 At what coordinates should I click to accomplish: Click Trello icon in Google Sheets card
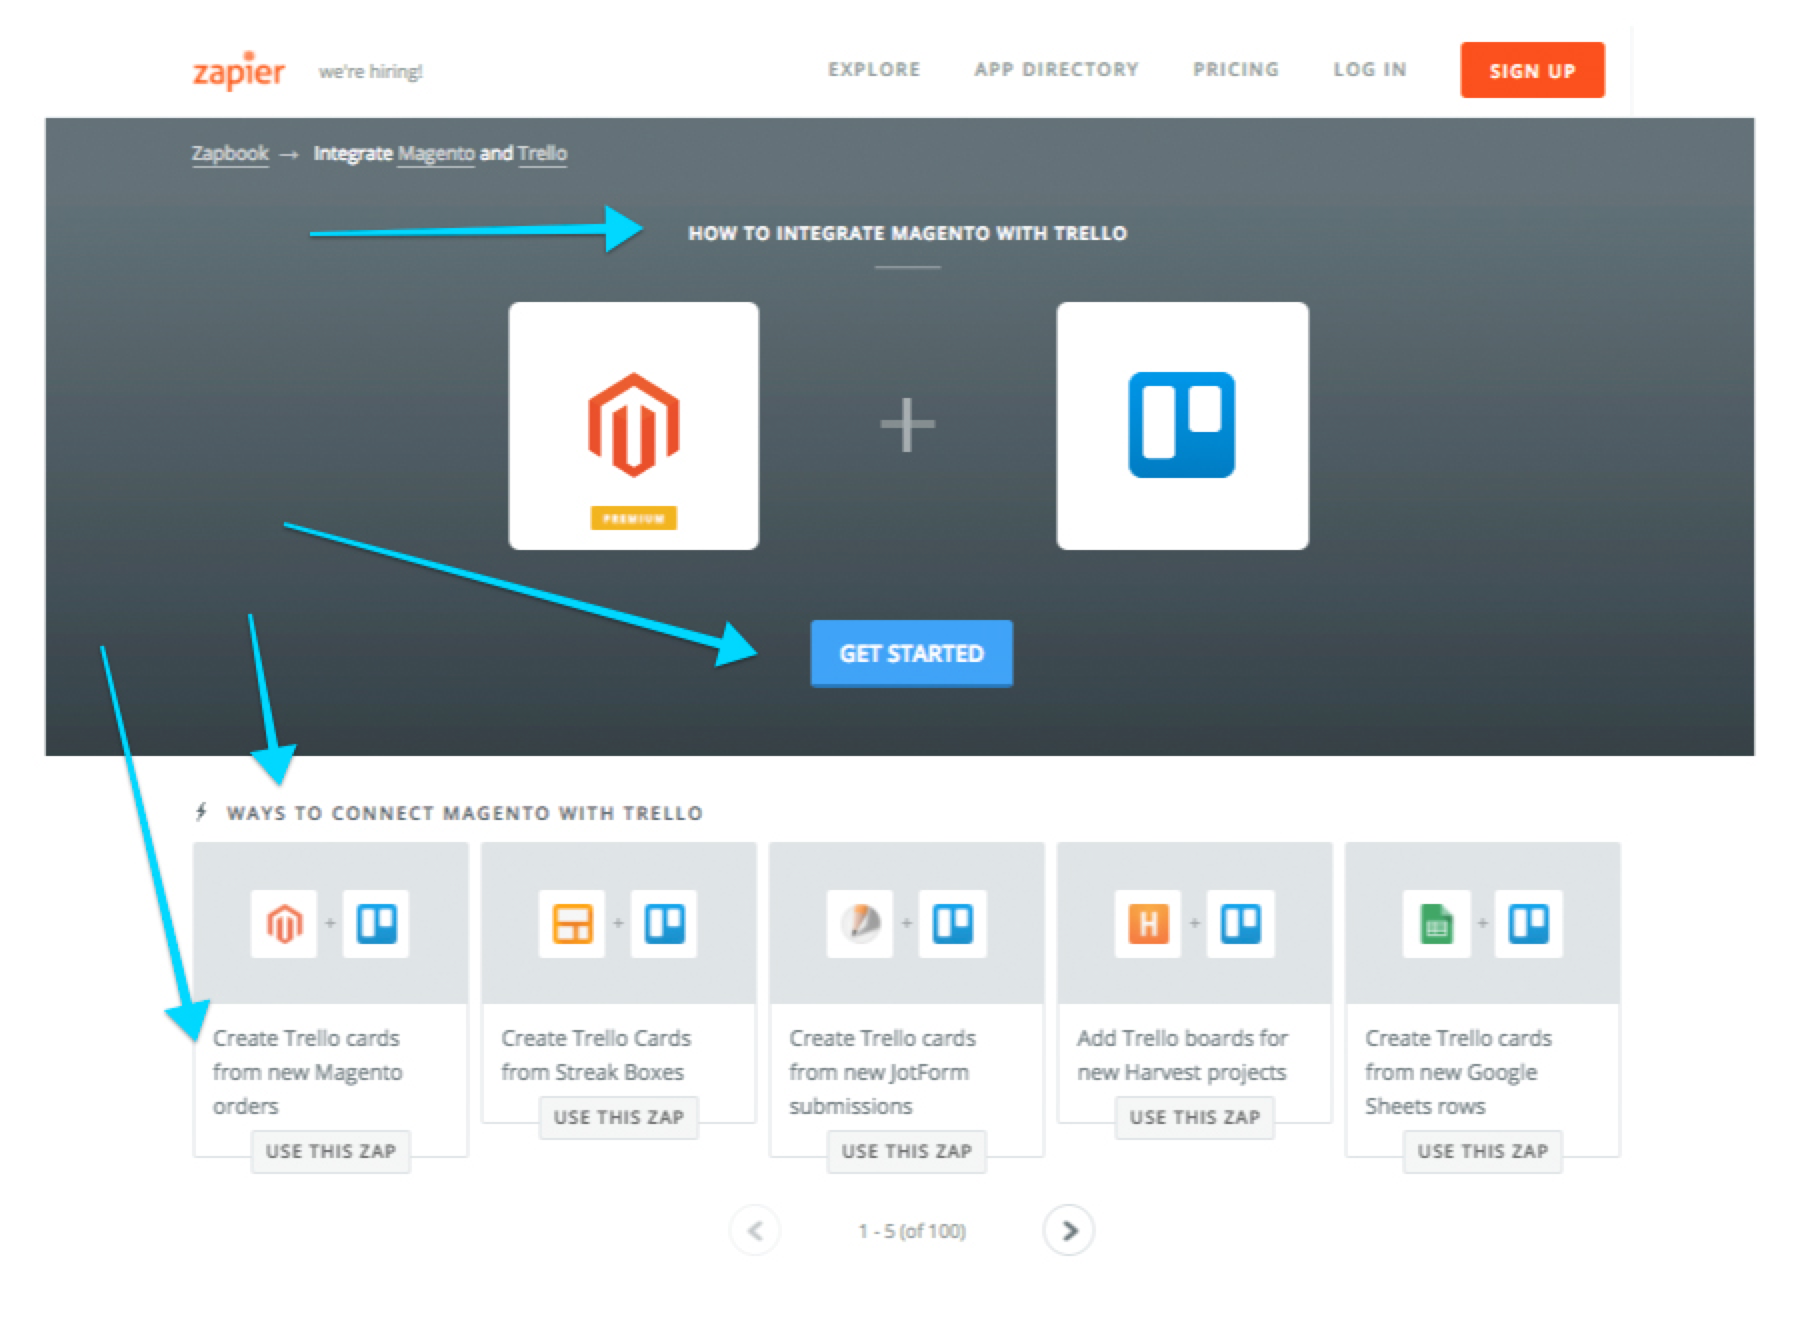coord(1528,923)
